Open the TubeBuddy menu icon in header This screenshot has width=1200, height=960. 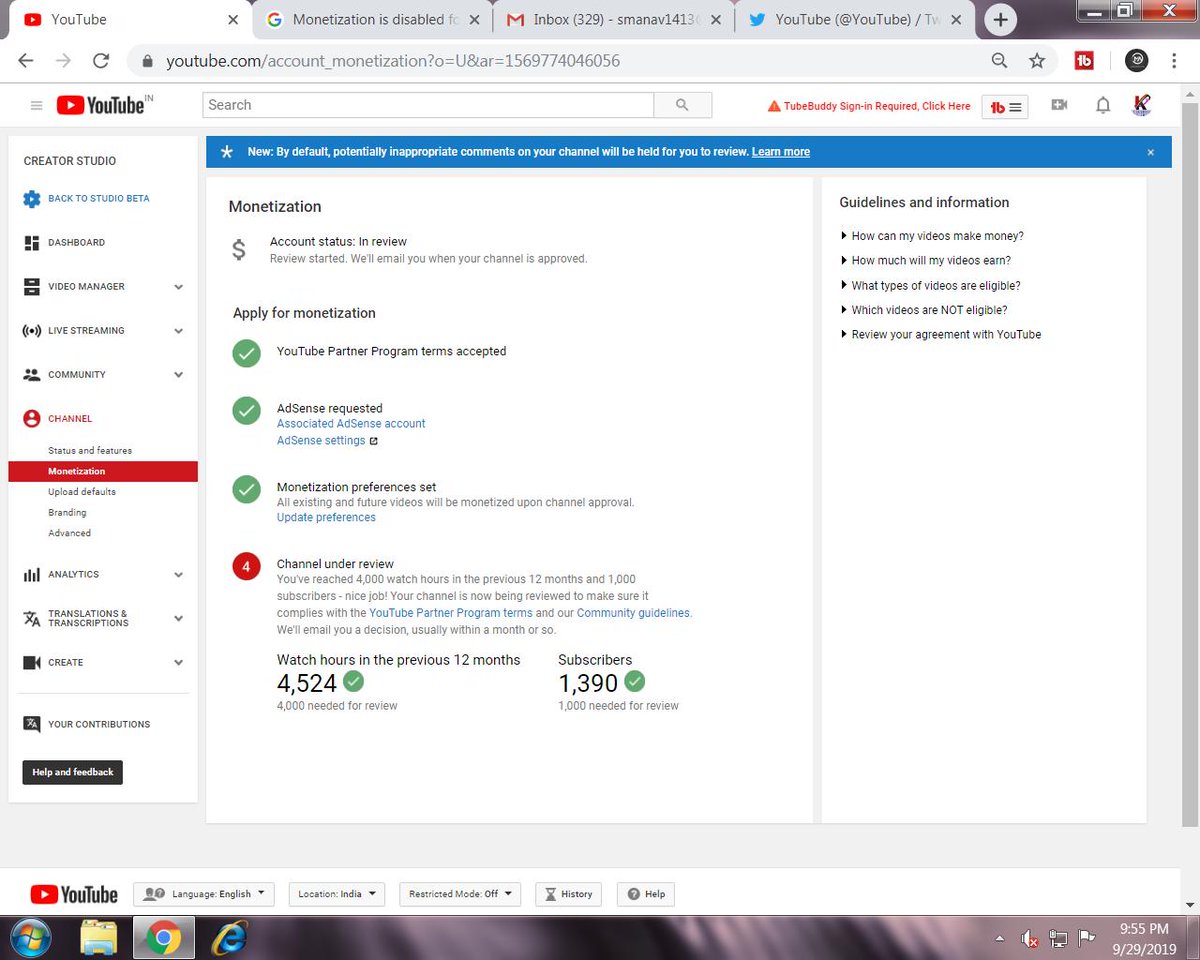pos(1006,106)
